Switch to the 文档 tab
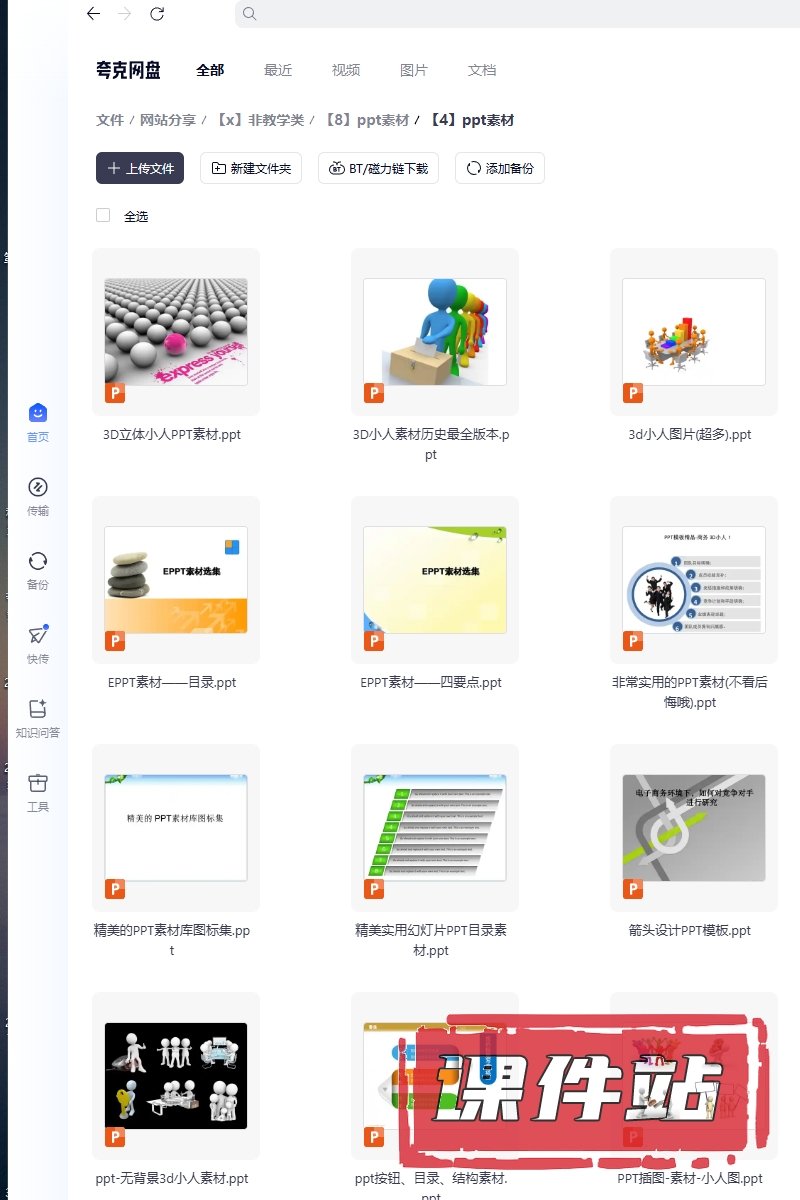 pyautogui.click(x=482, y=70)
